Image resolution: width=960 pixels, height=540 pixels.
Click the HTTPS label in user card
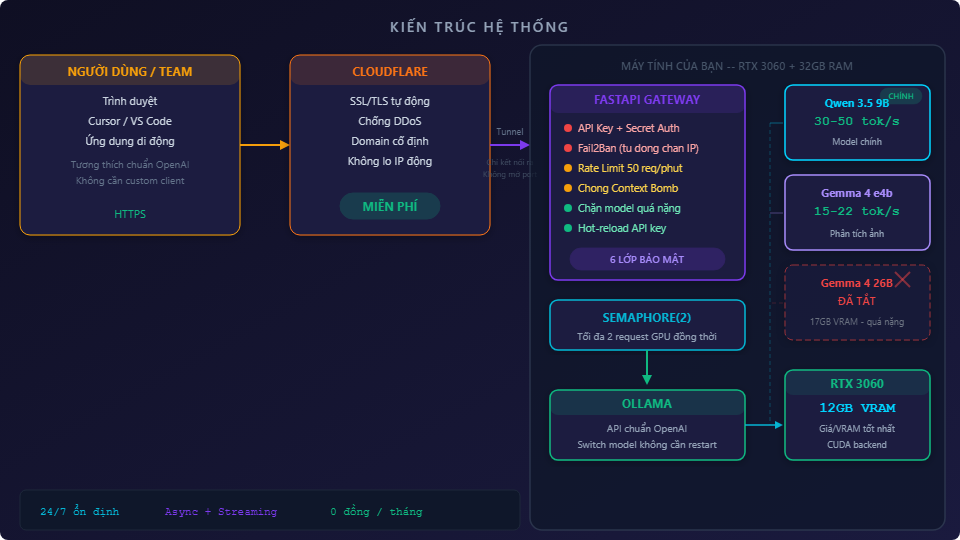coord(130,214)
